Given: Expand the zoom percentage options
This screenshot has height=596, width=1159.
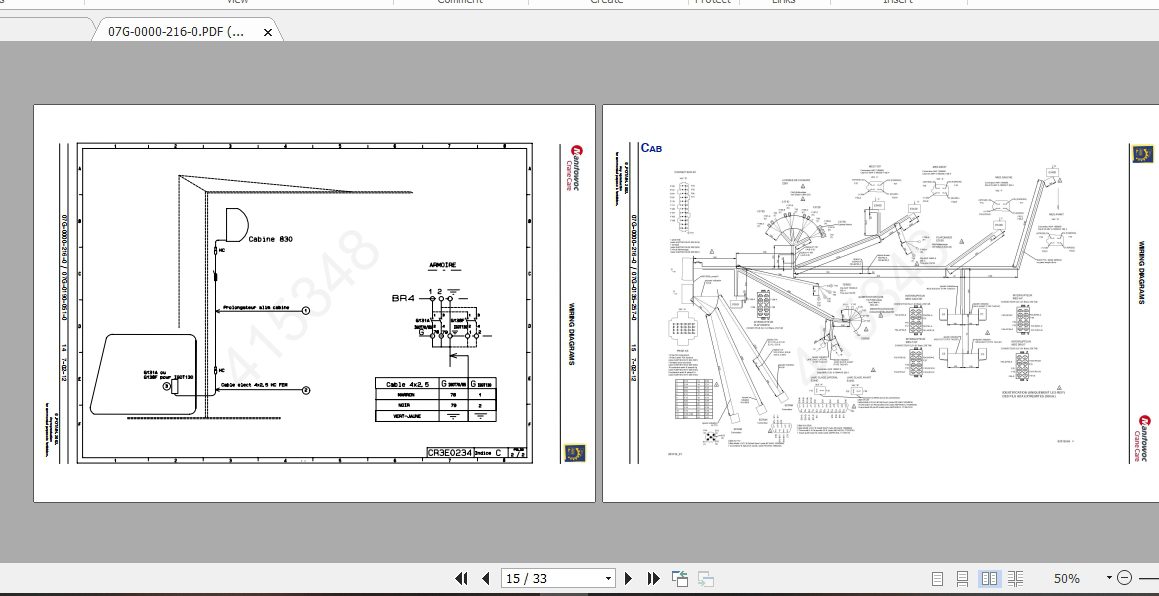Looking at the screenshot, I should (x=1109, y=578).
